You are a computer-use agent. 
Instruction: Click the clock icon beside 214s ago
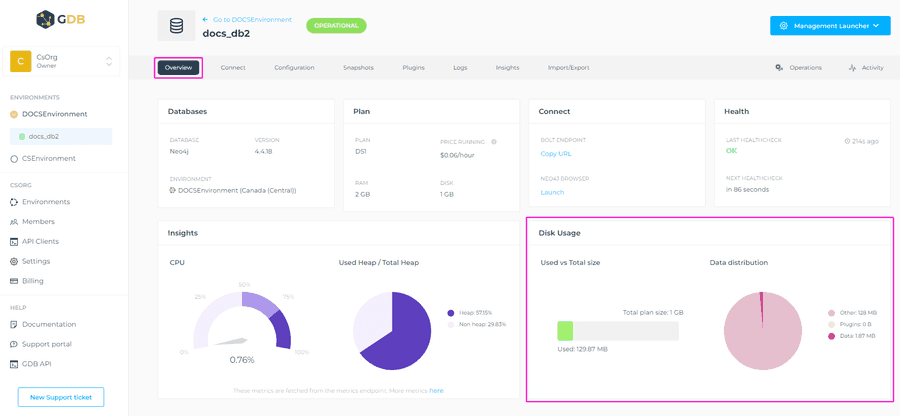(848, 141)
